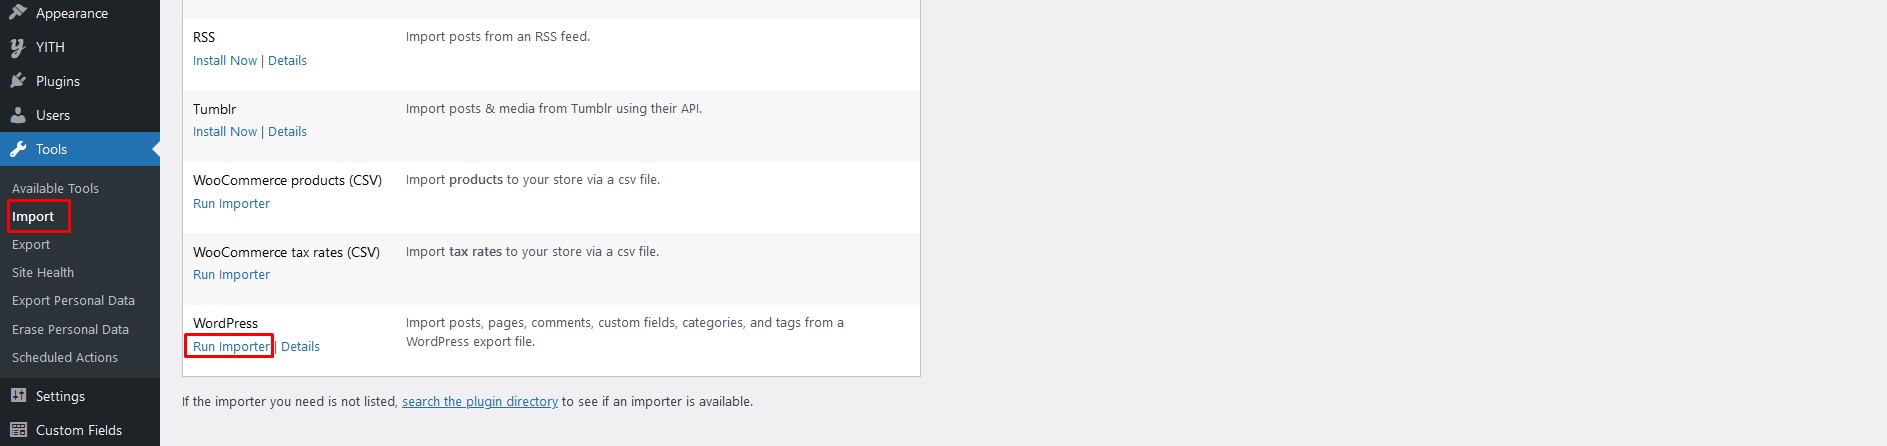Viewport: 1887px width, 446px height.
Task: Select Import in the Tools submenu
Action: click(x=33, y=216)
